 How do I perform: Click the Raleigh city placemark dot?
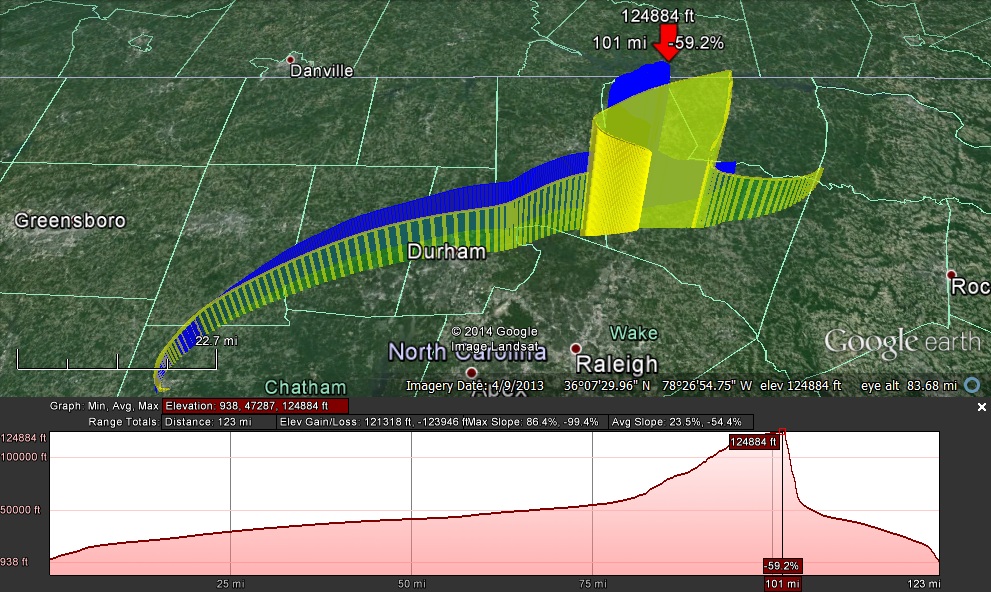coord(575,349)
